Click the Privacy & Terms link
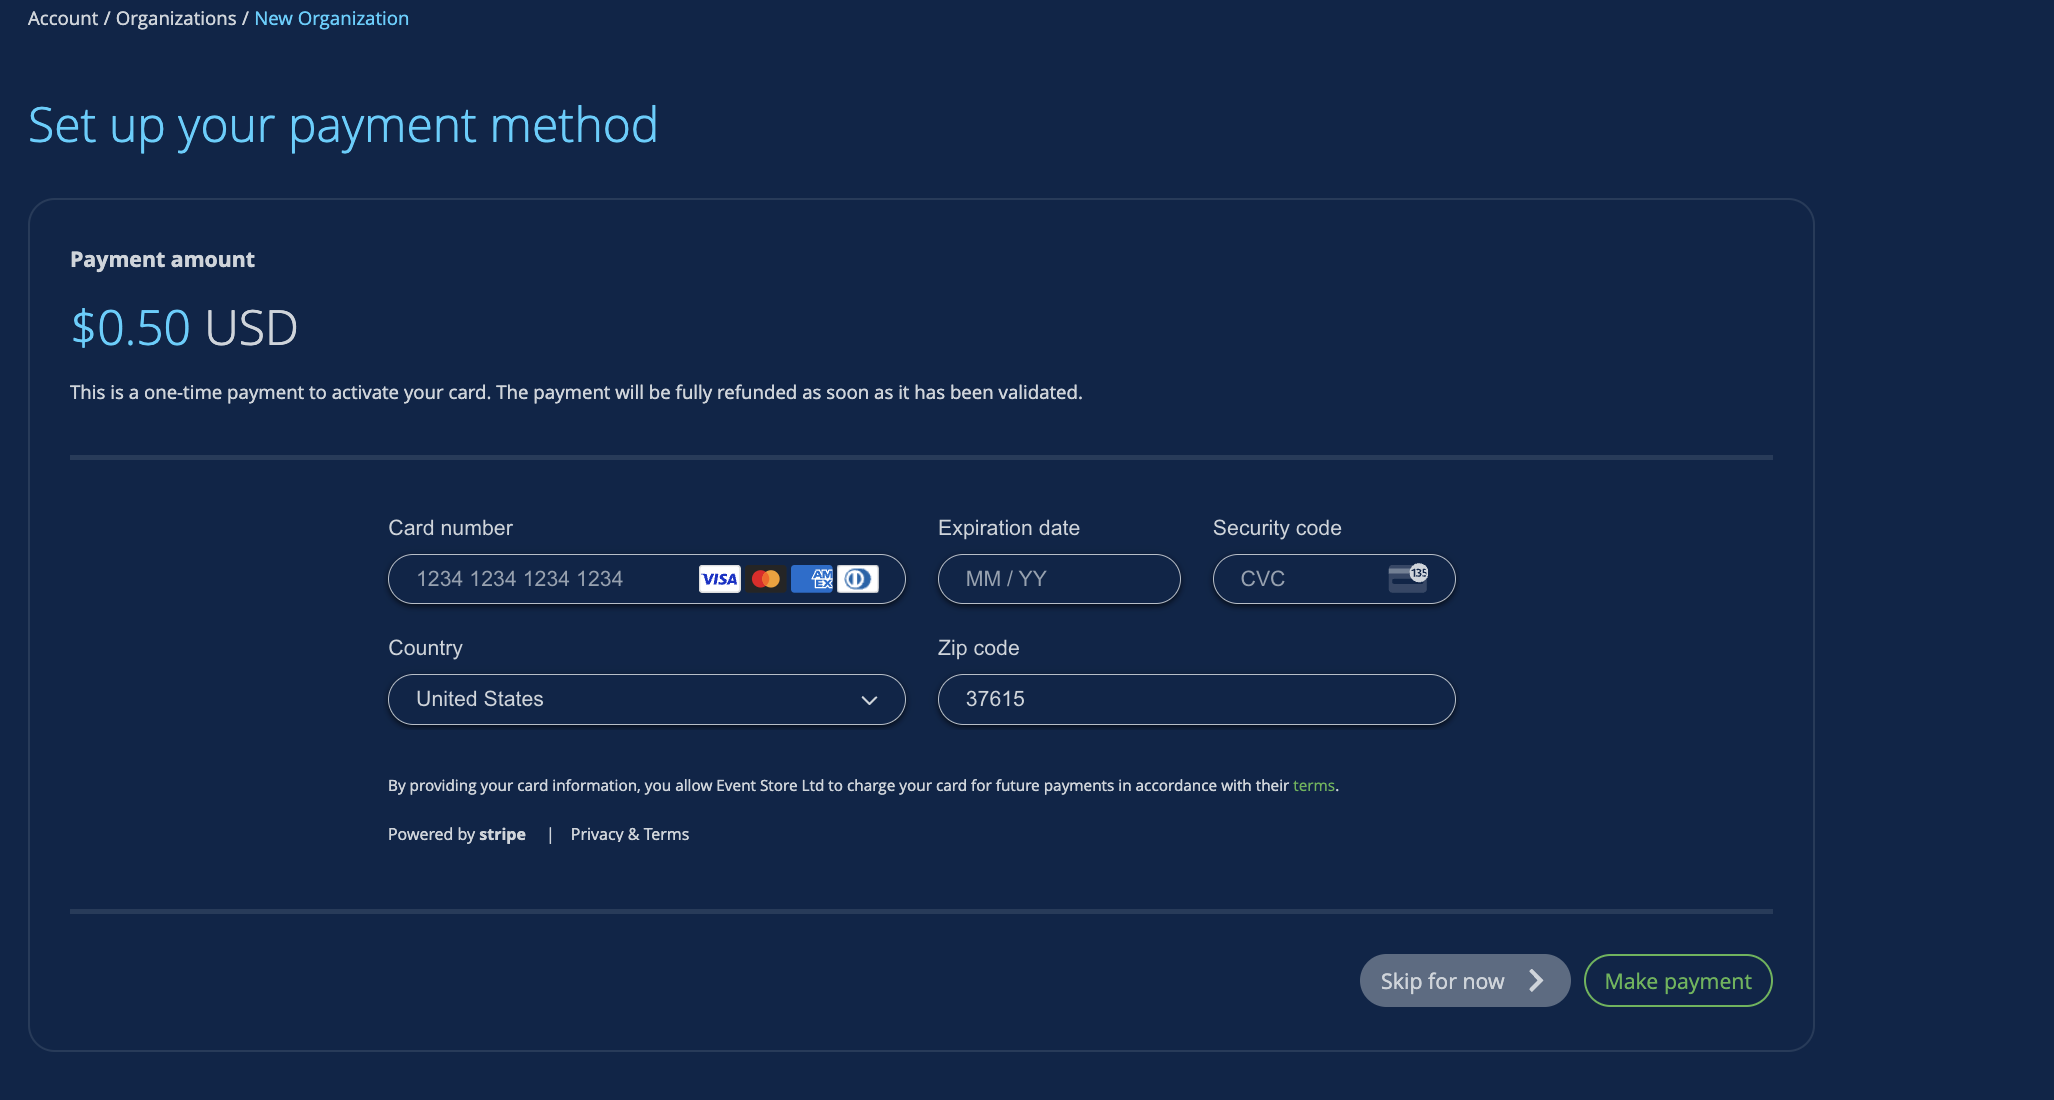 coord(629,834)
